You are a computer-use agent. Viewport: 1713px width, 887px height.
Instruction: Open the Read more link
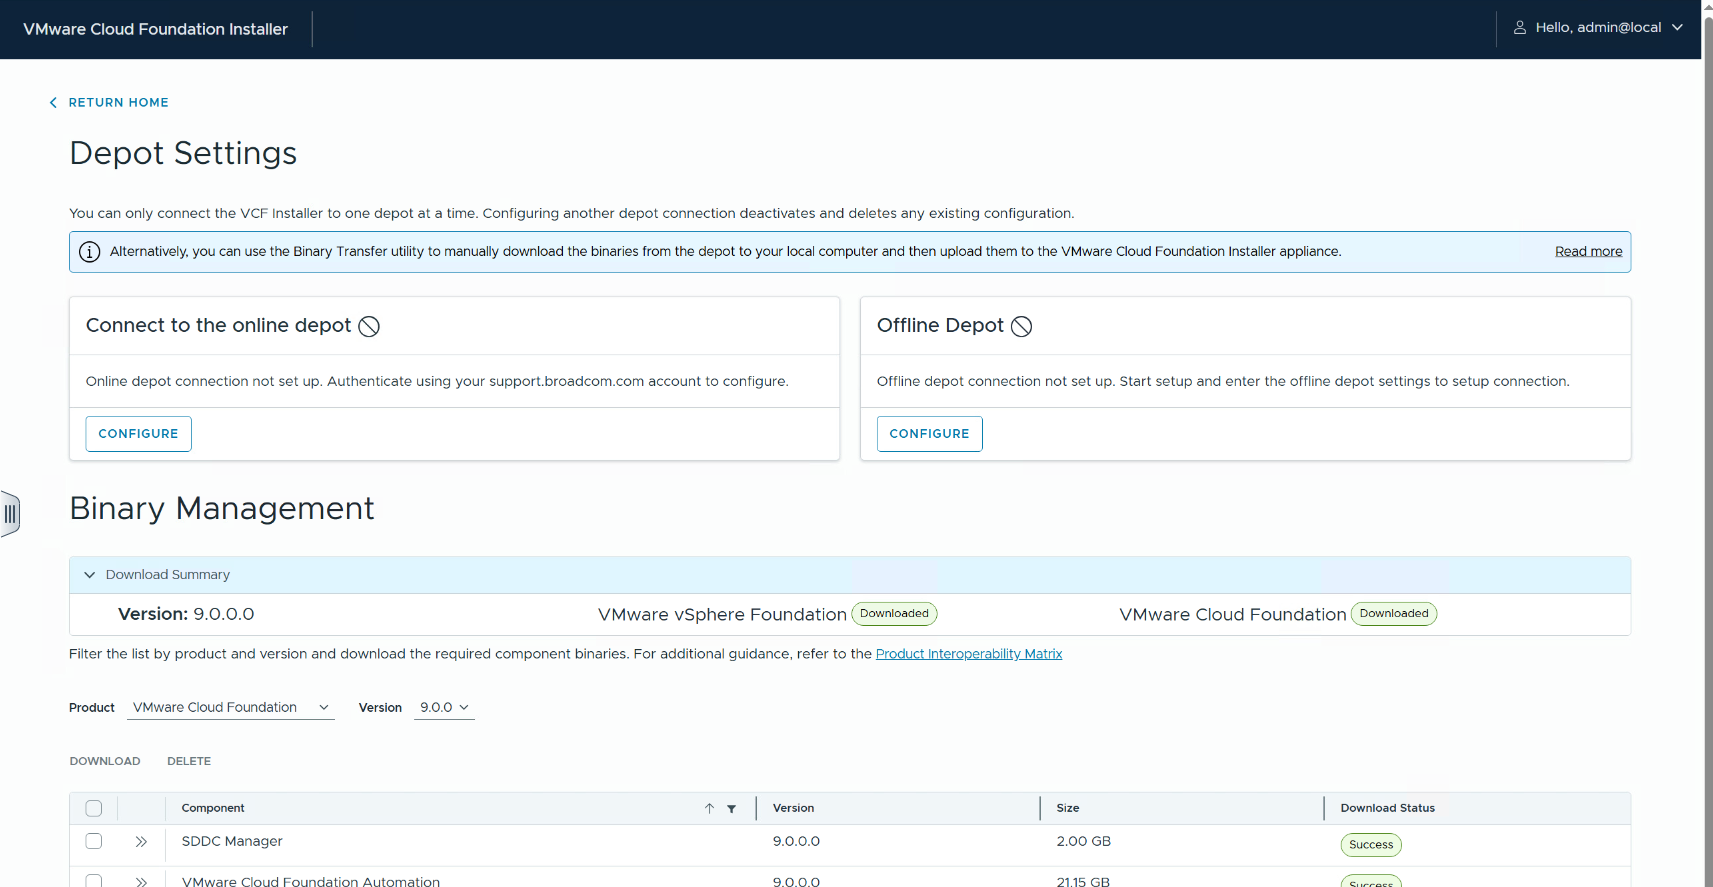[x=1588, y=252]
